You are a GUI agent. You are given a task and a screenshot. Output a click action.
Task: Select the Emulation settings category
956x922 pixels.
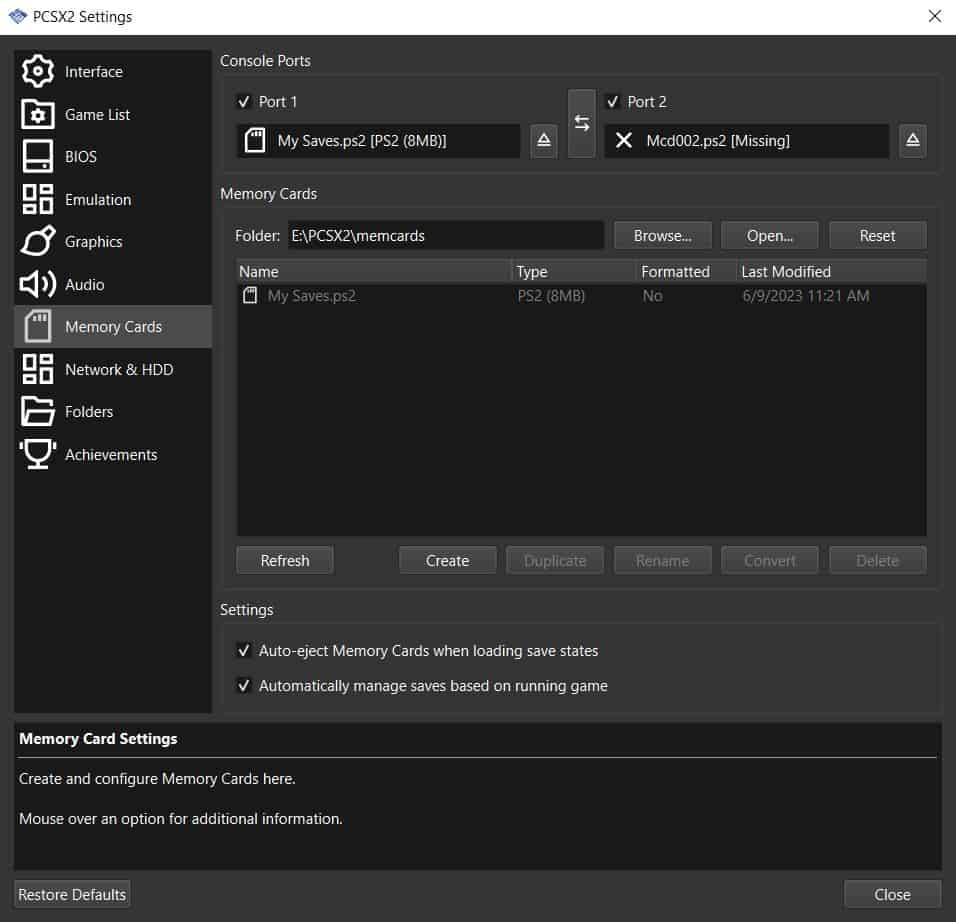113,199
